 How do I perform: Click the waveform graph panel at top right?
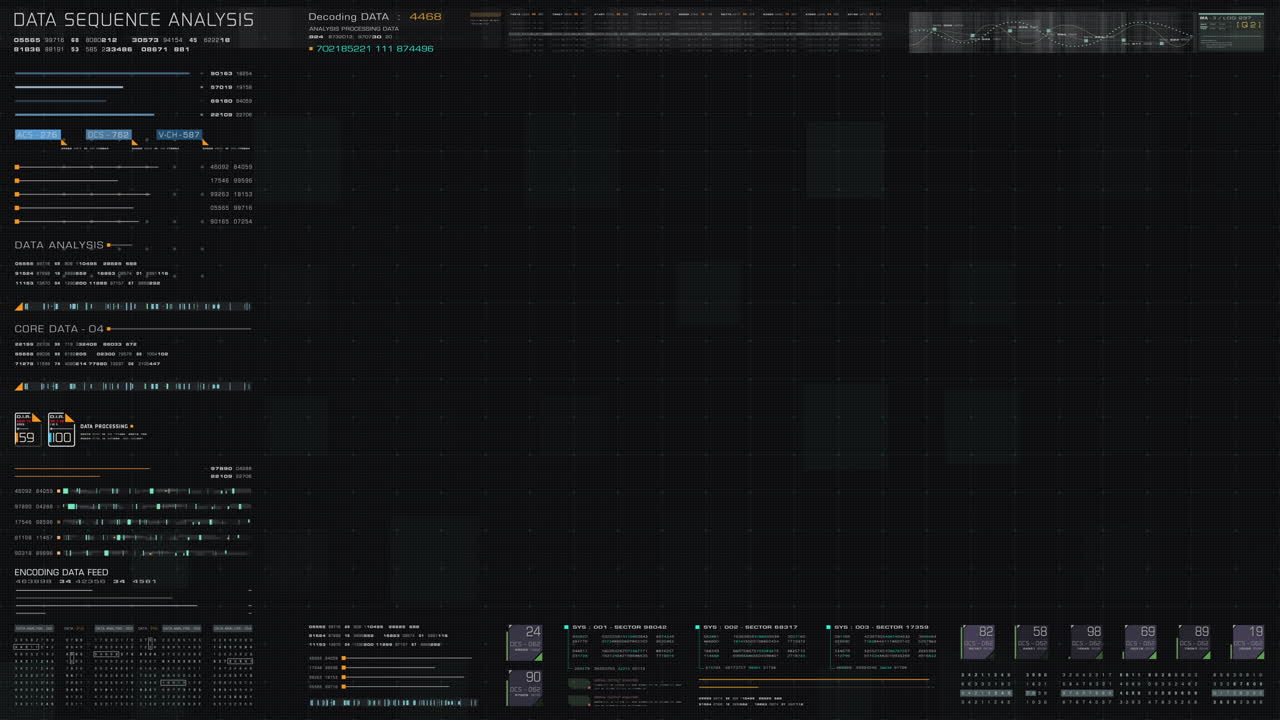[x=1051, y=32]
